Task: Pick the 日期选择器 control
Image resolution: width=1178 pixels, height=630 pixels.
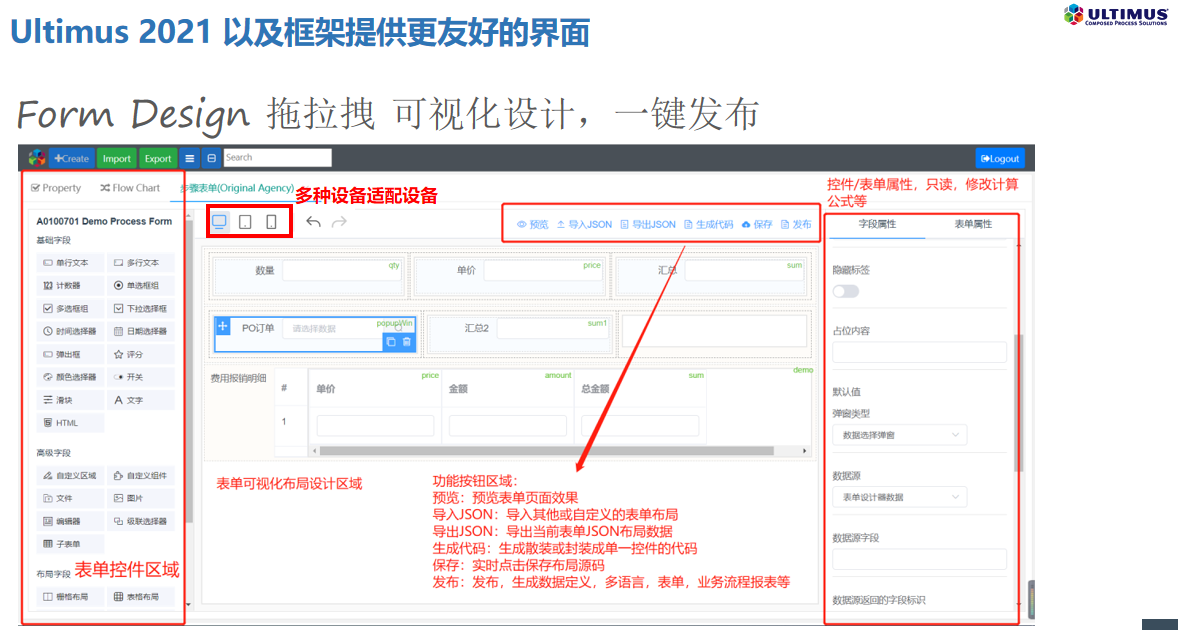Action: 140,331
